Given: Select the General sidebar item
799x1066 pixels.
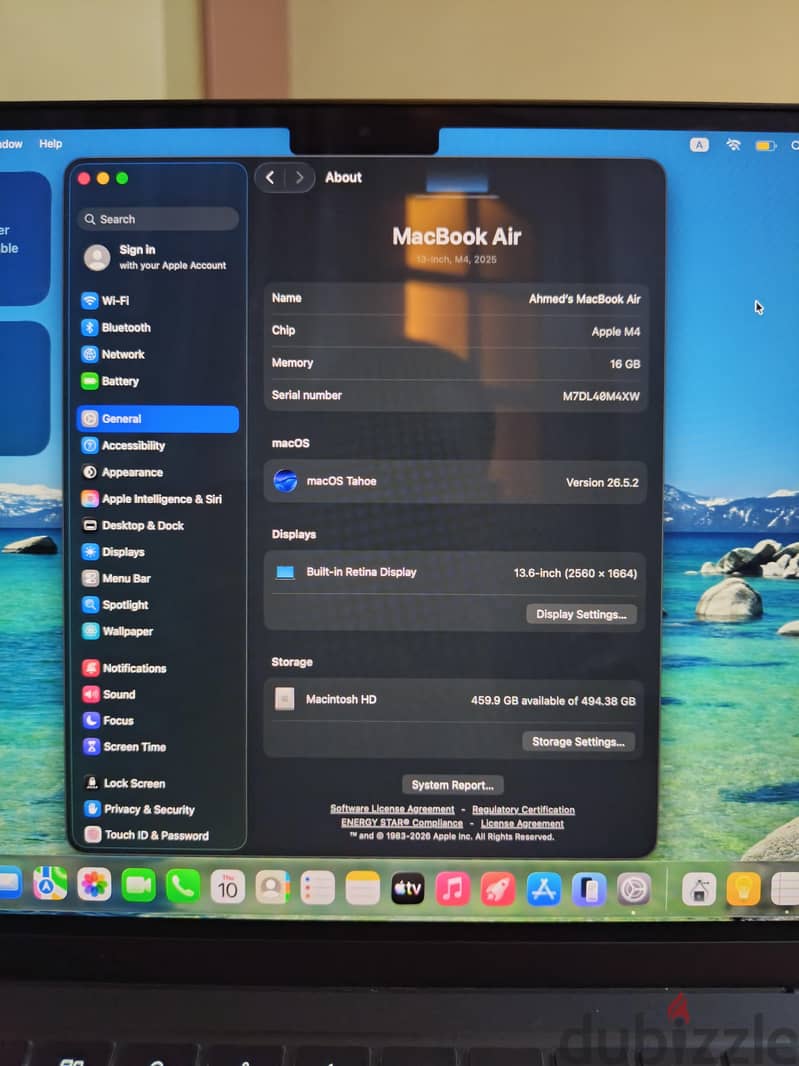Looking at the screenshot, I should (158, 419).
